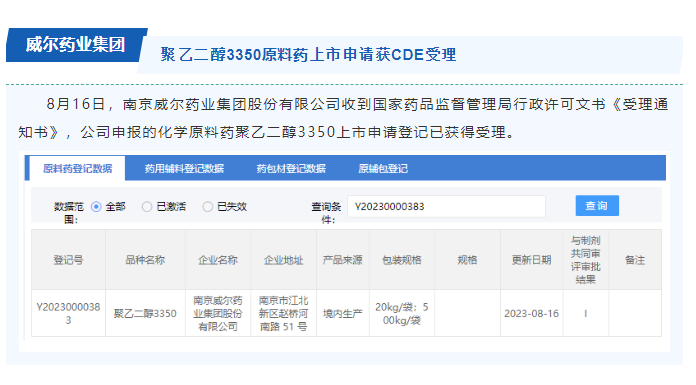This screenshot has height=385, width=696.
Task: Click the headline 聚乙二醇3350原料药上市申请获CDE受理
Action: (x=308, y=55)
